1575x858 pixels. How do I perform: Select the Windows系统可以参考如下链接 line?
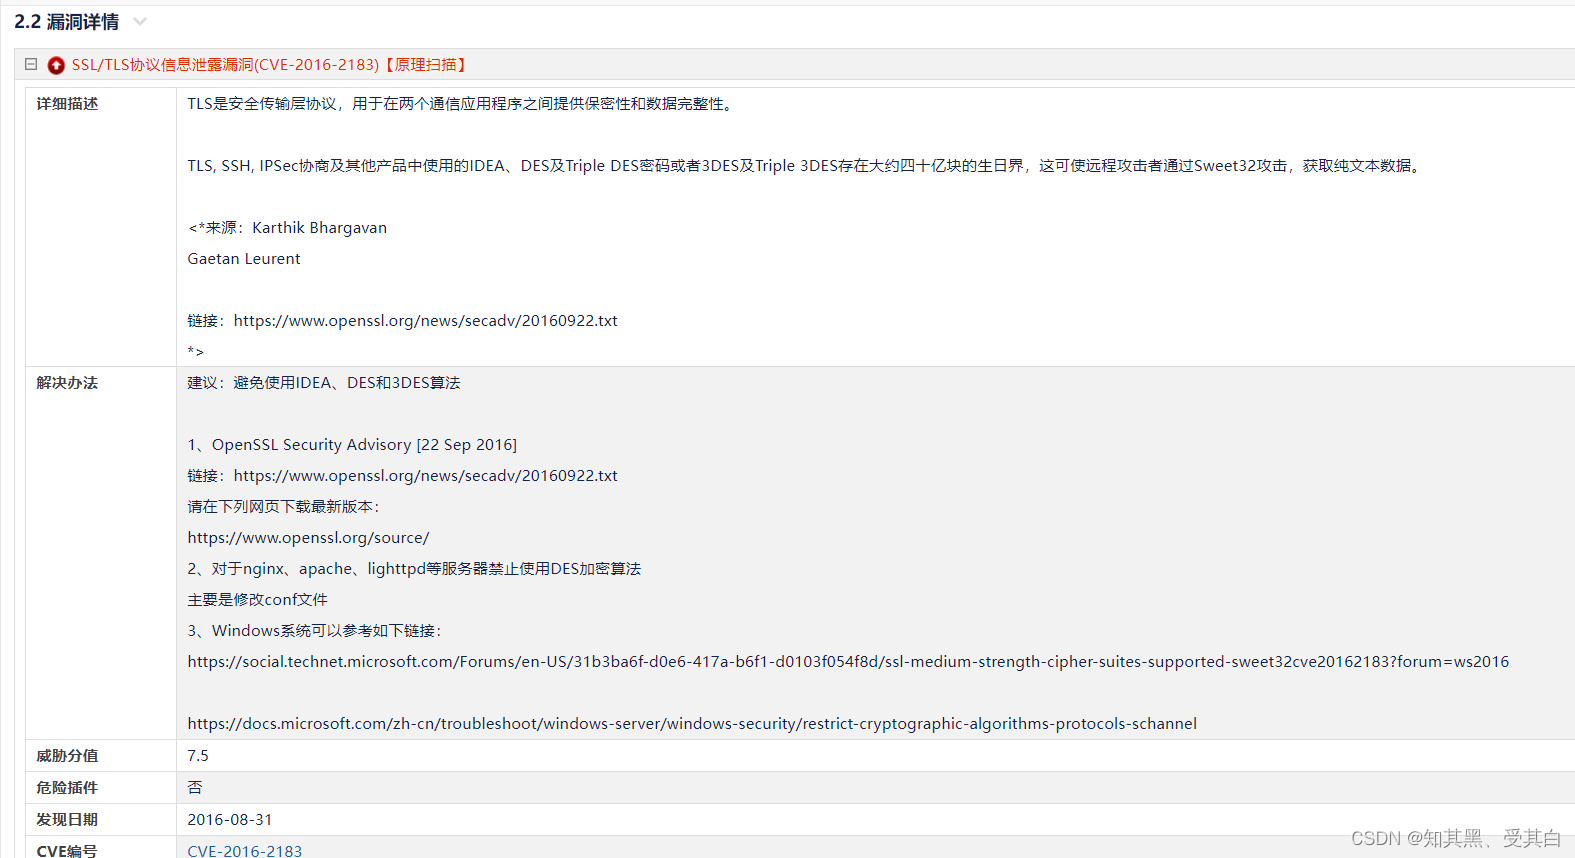point(314,631)
